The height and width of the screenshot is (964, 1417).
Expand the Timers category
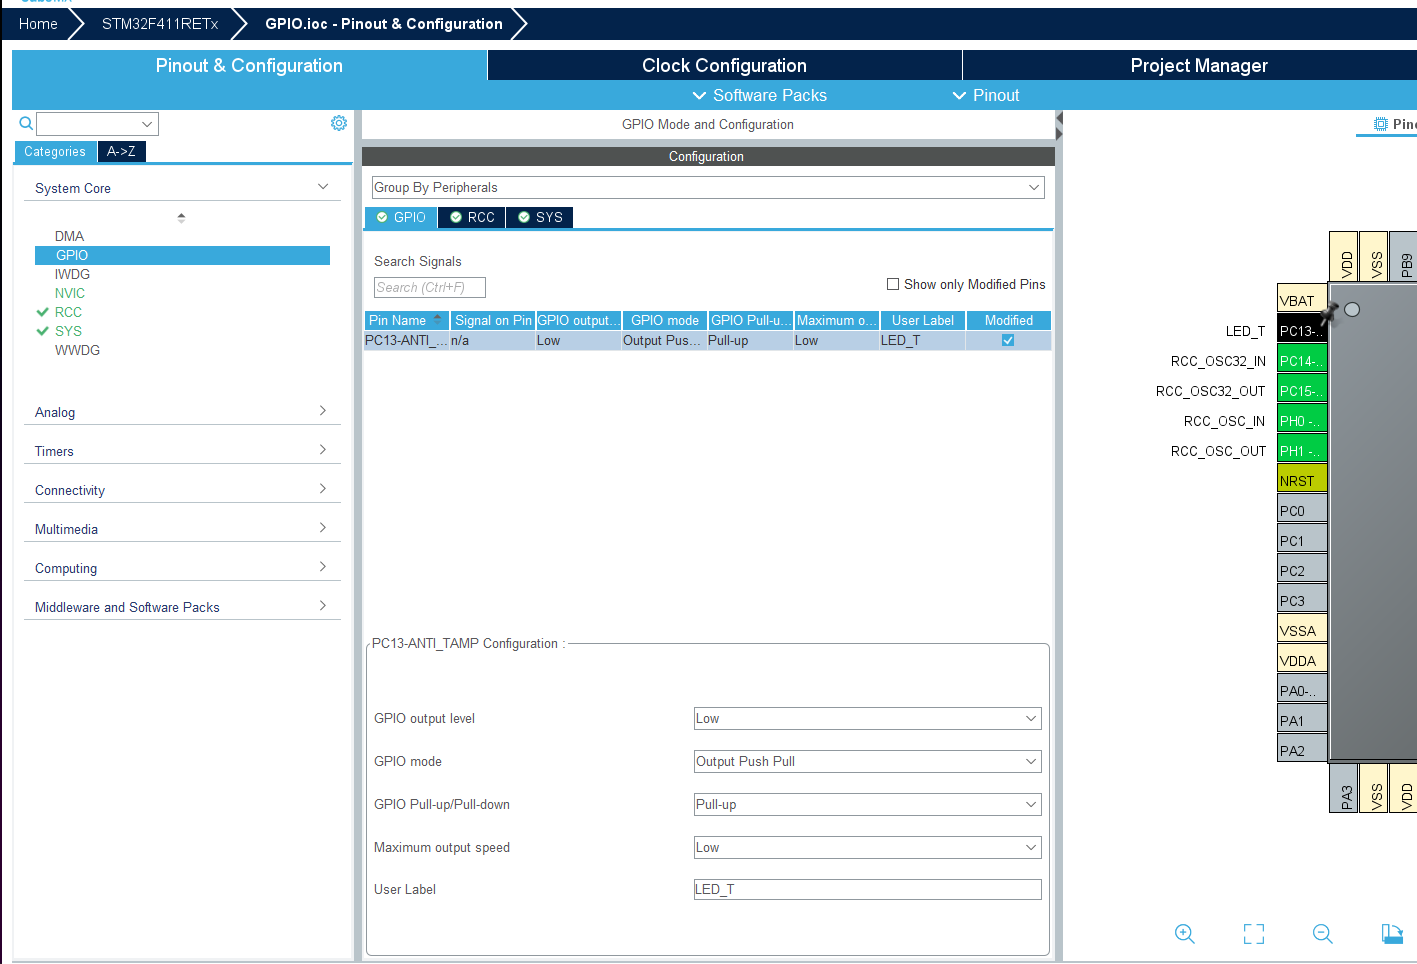[x=181, y=451]
